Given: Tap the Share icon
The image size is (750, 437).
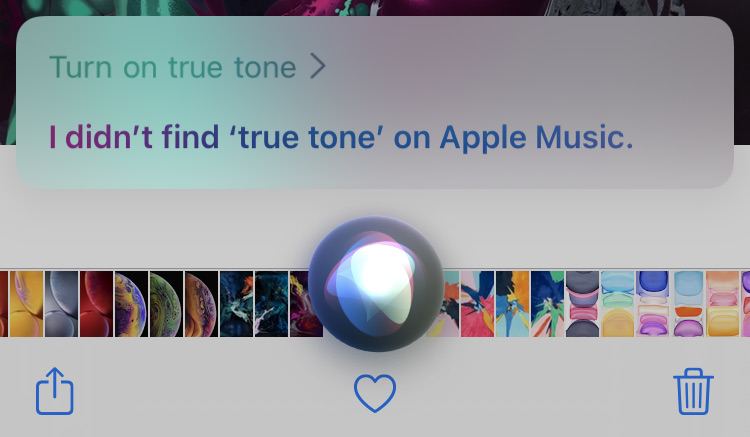Looking at the screenshot, I should tap(55, 391).
